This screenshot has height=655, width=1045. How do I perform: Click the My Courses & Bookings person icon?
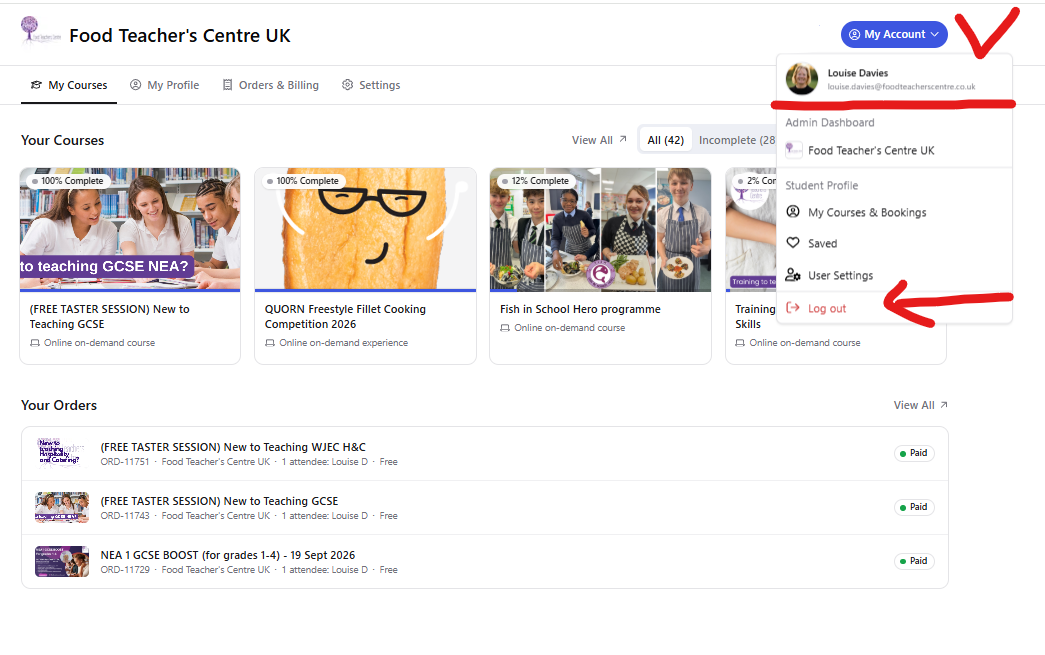[x=792, y=211]
